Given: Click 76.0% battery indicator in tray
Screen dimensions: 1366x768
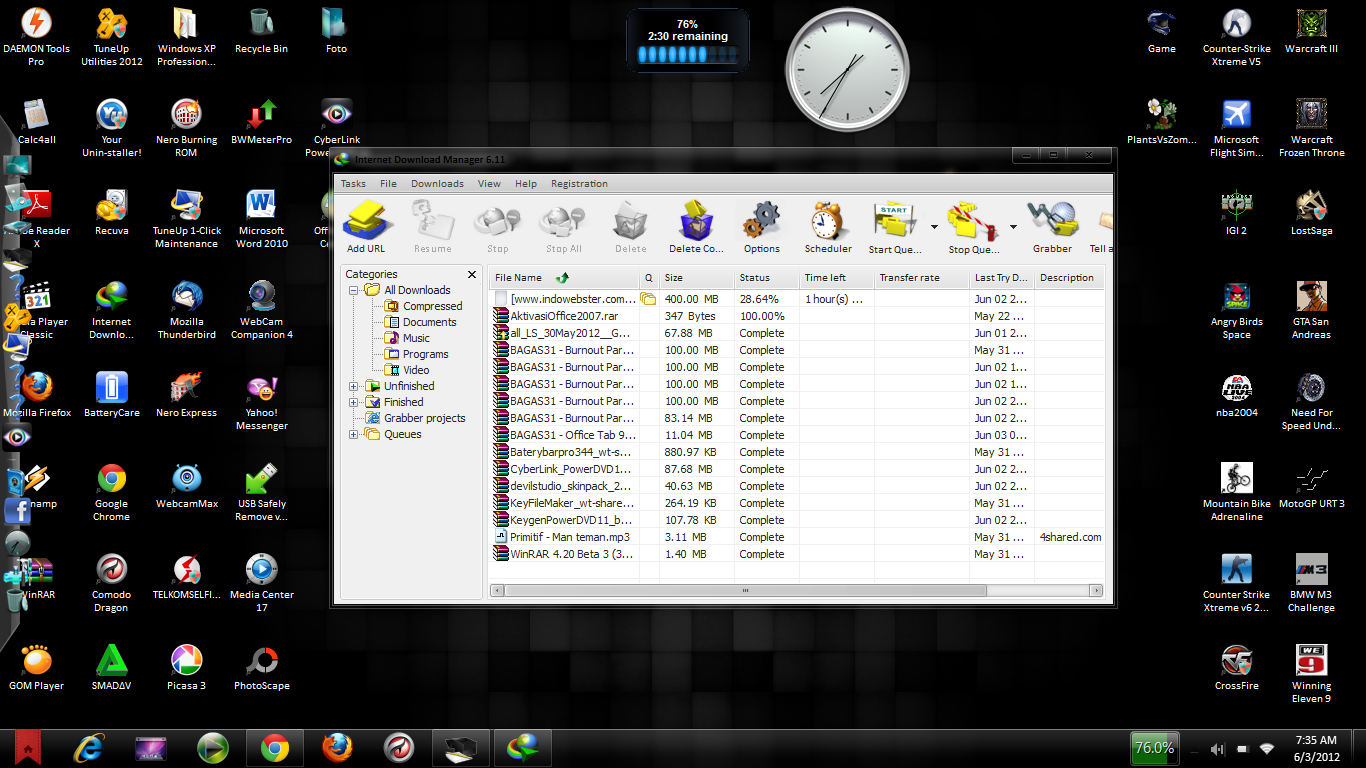Looking at the screenshot, I should point(1153,748).
